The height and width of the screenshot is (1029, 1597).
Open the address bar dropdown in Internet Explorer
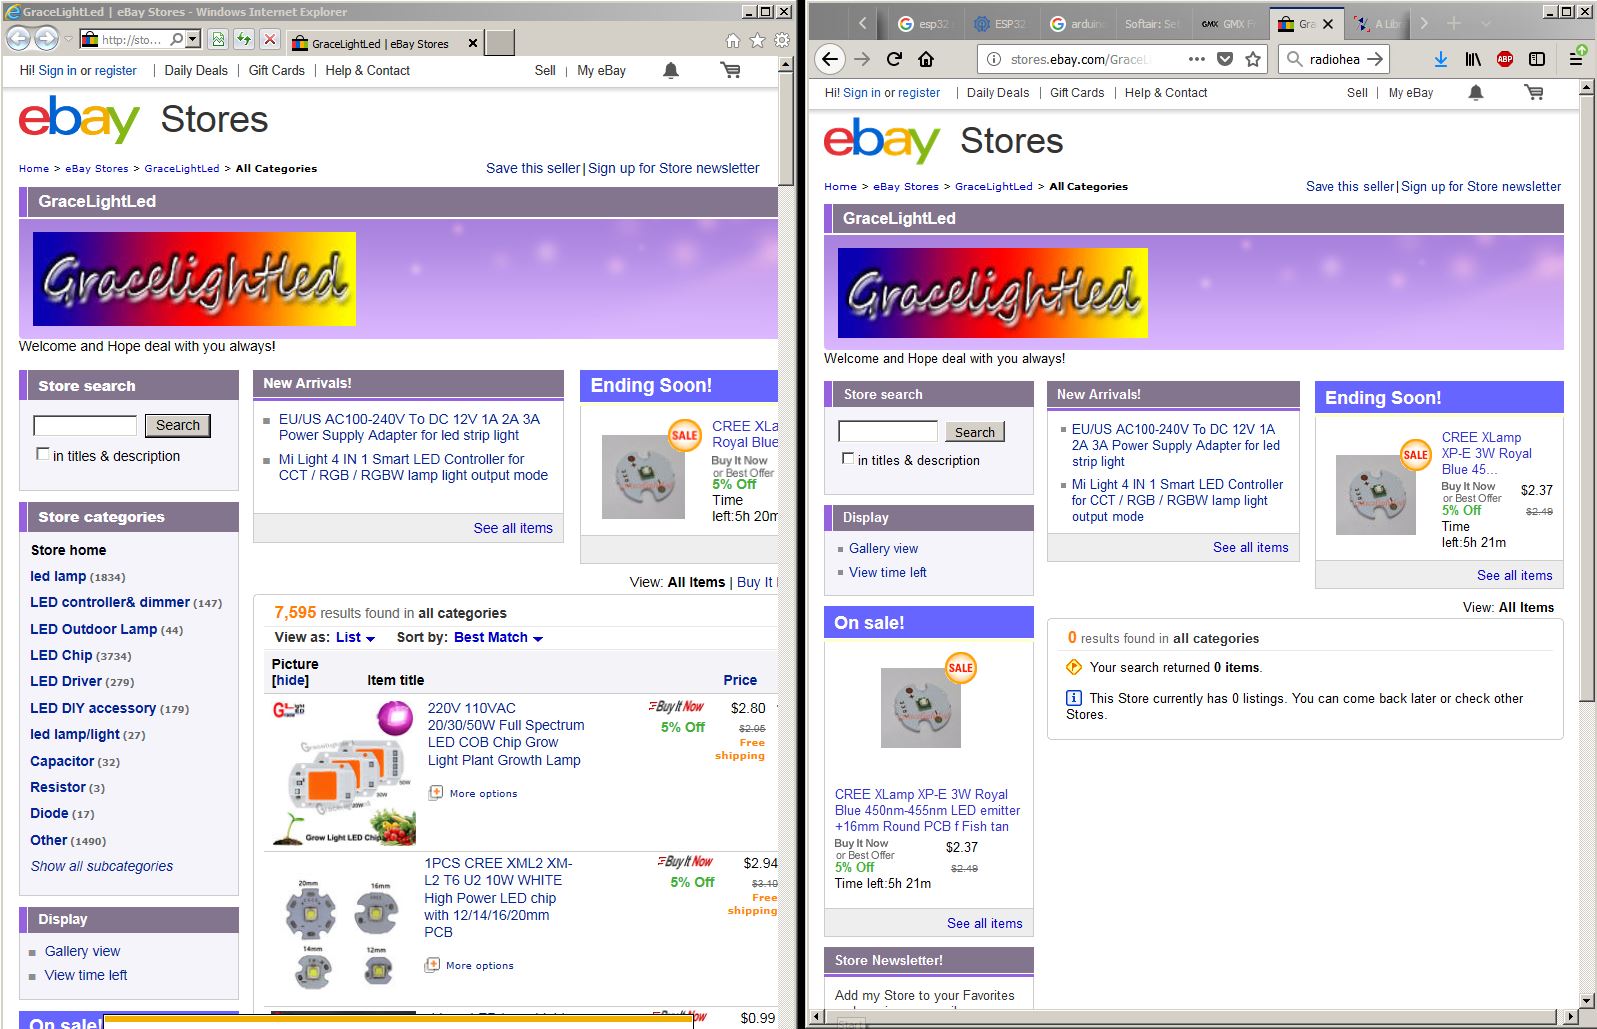pos(193,39)
